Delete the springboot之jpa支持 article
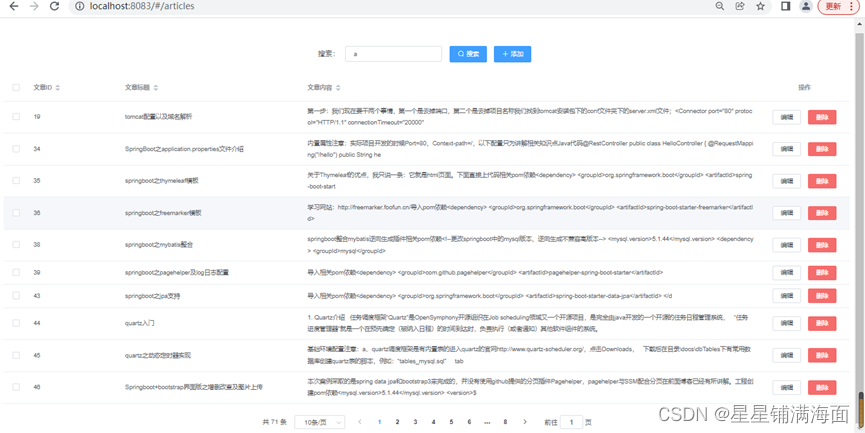865x433 pixels. coord(822,296)
